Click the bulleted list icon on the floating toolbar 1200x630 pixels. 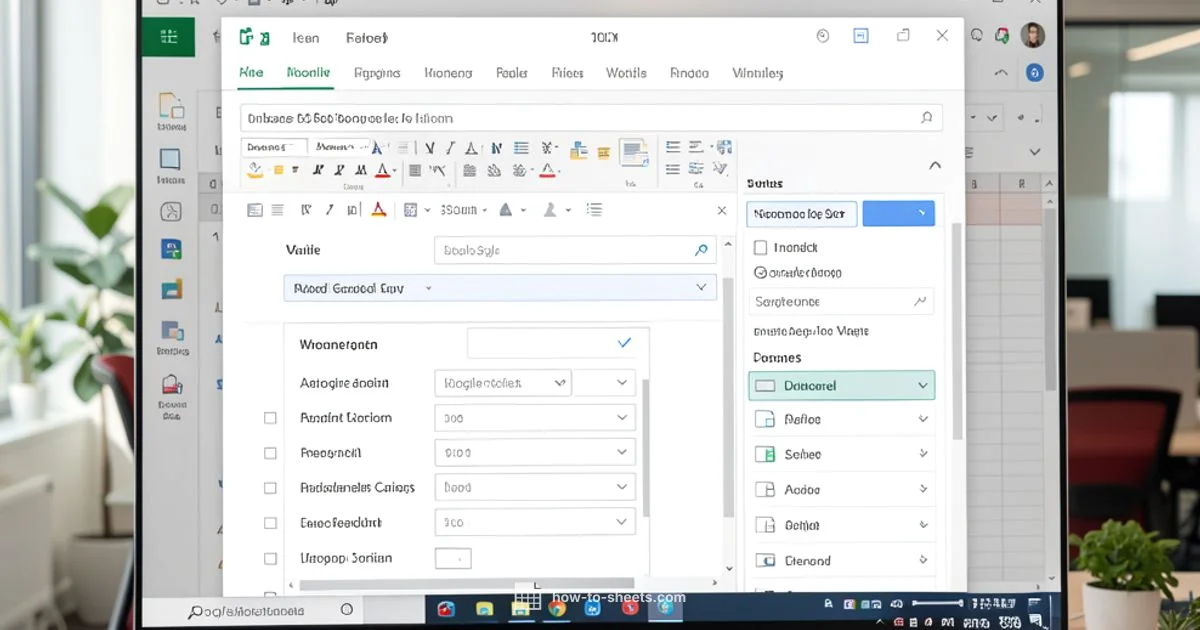point(596,210)
